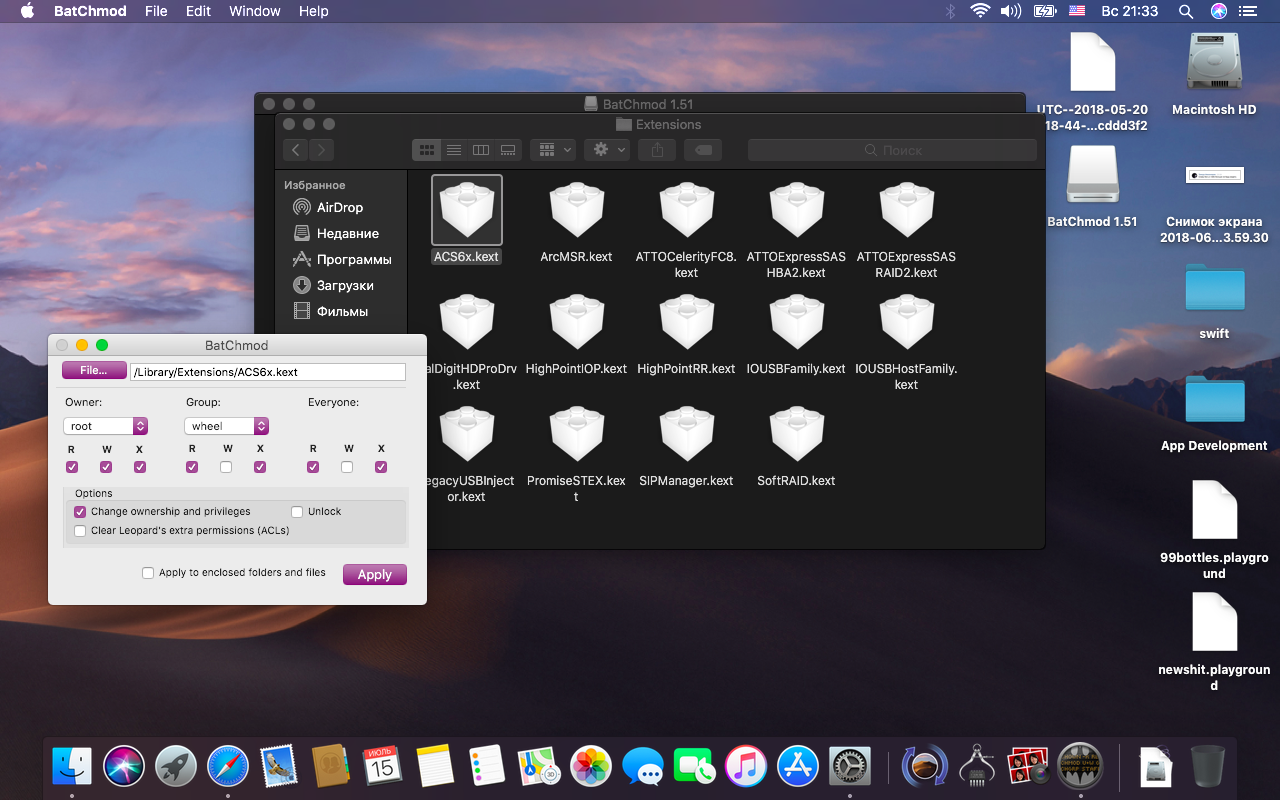Open Finder action gear dropdown

pyautogui.click(x=607, y=150)
